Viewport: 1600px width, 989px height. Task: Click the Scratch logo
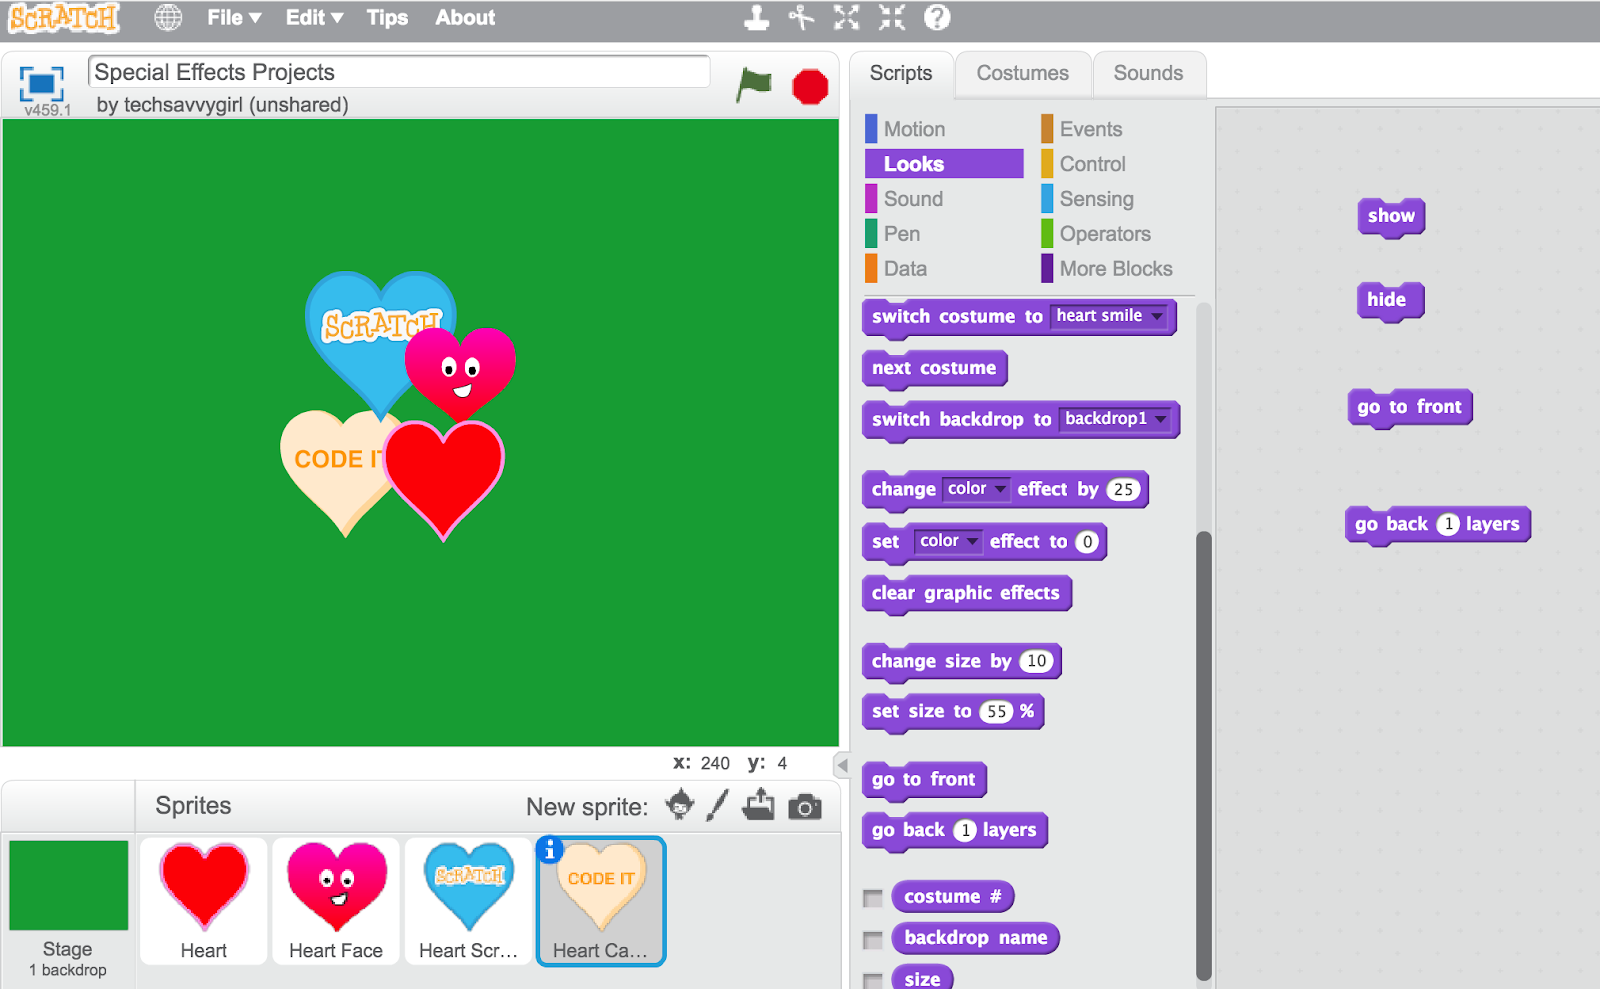pos(64,18)
